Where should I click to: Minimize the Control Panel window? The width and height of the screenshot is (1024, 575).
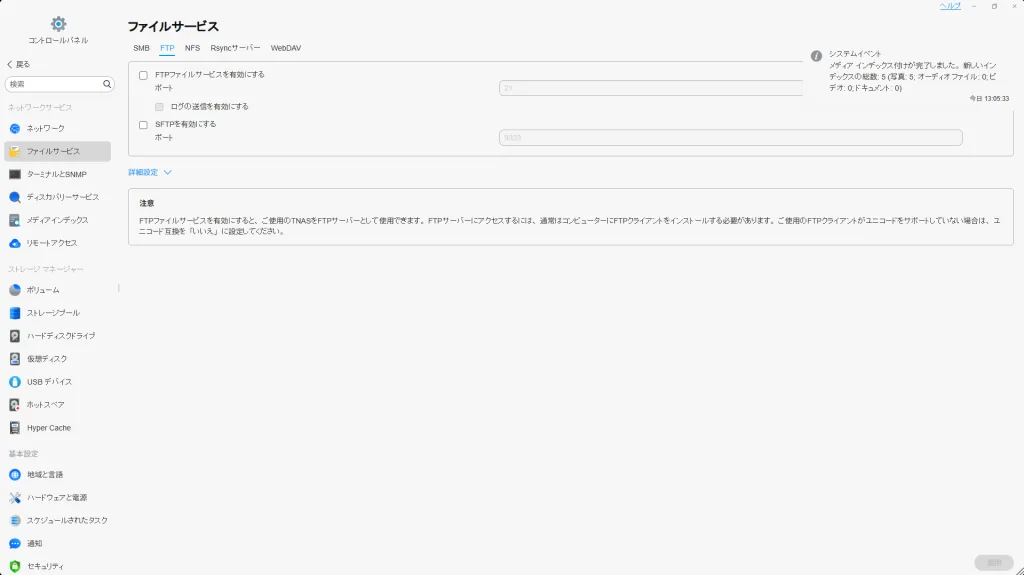tap(974, 6)
